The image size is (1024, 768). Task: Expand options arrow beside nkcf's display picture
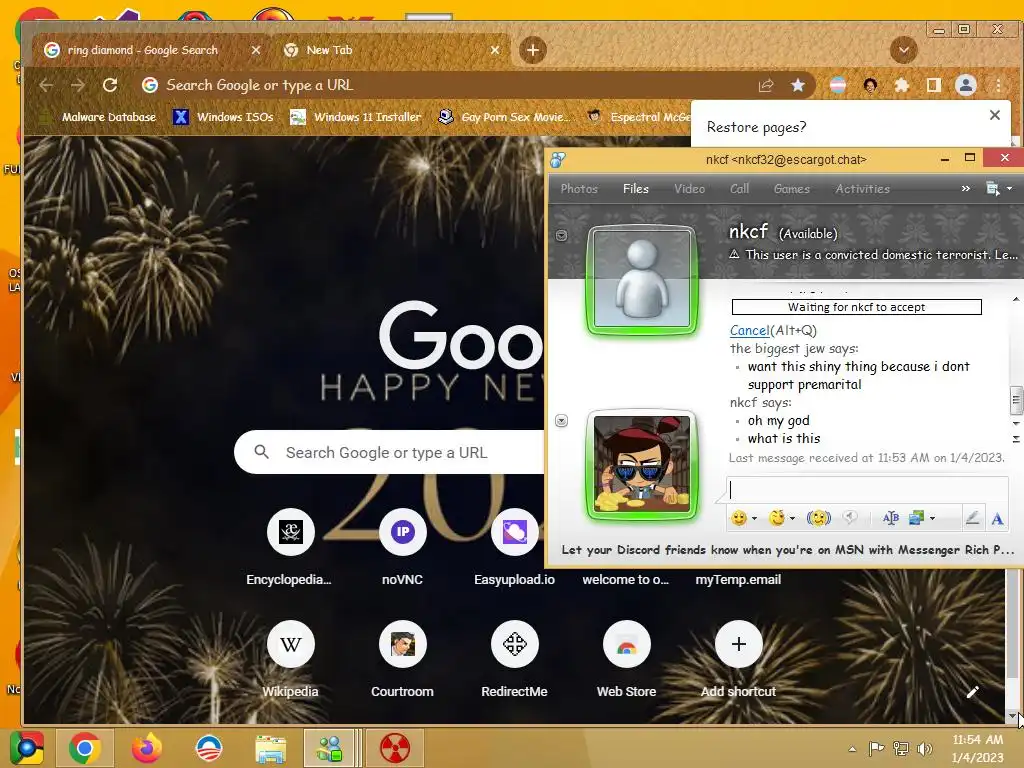click(561, 235)
